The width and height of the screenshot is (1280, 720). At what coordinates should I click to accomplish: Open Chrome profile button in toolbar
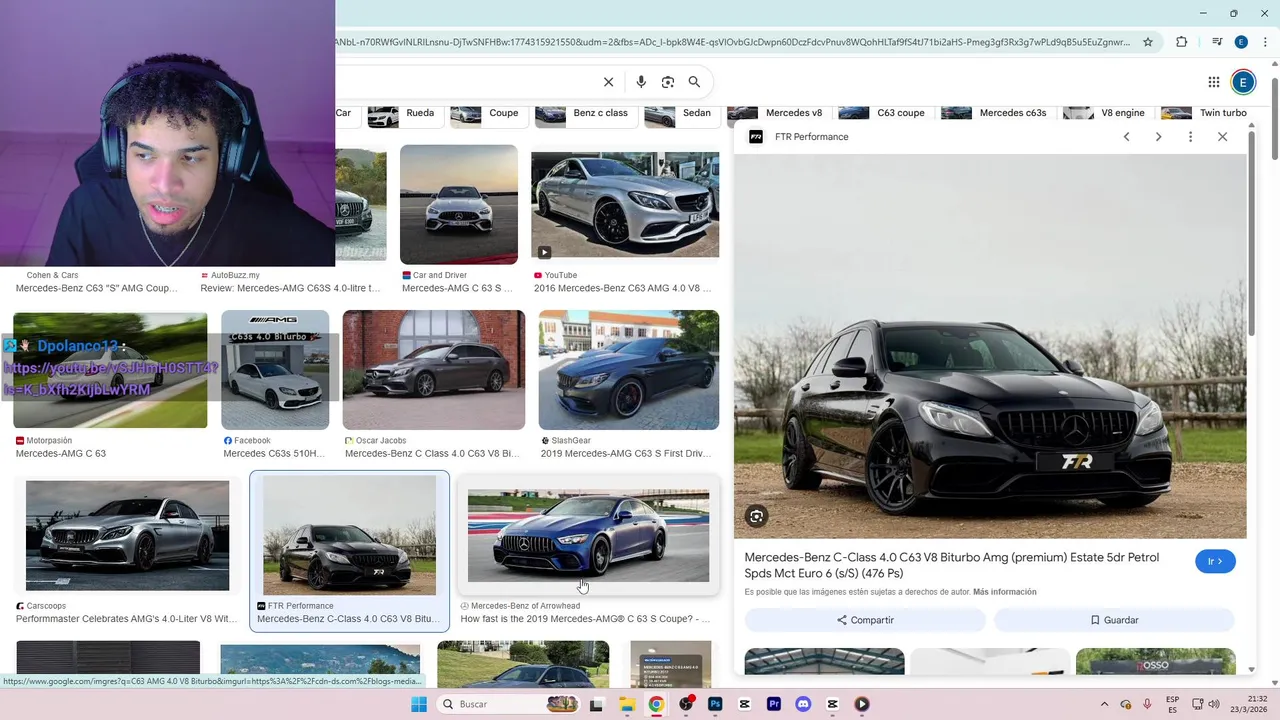click(x=1241, y=42)
